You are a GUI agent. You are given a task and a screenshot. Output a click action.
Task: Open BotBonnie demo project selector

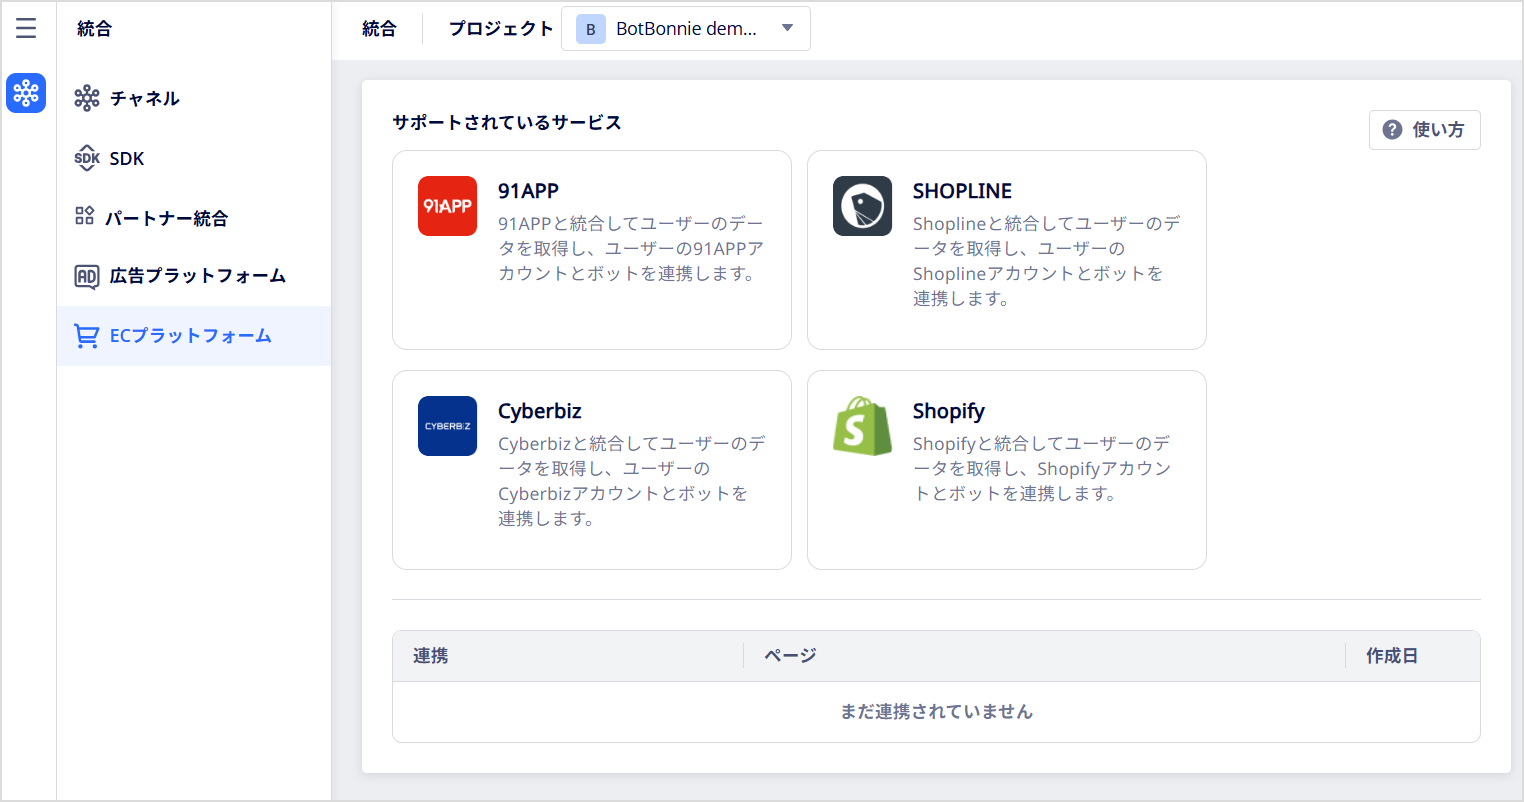(686, 29)
